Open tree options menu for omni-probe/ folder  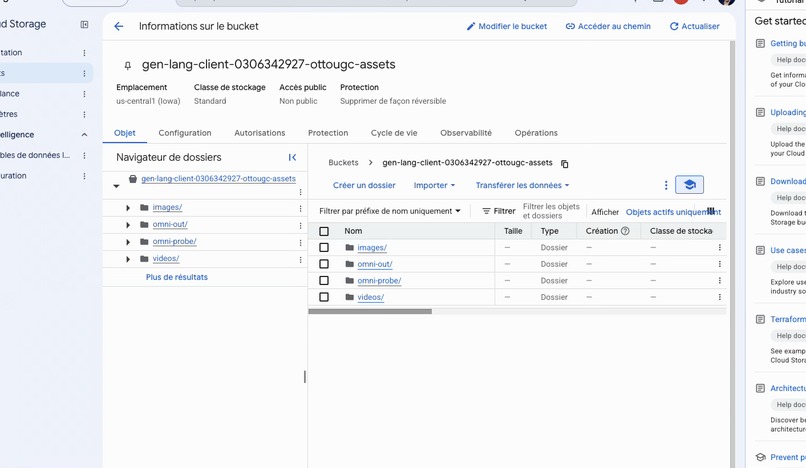click(x=300, y=243)
